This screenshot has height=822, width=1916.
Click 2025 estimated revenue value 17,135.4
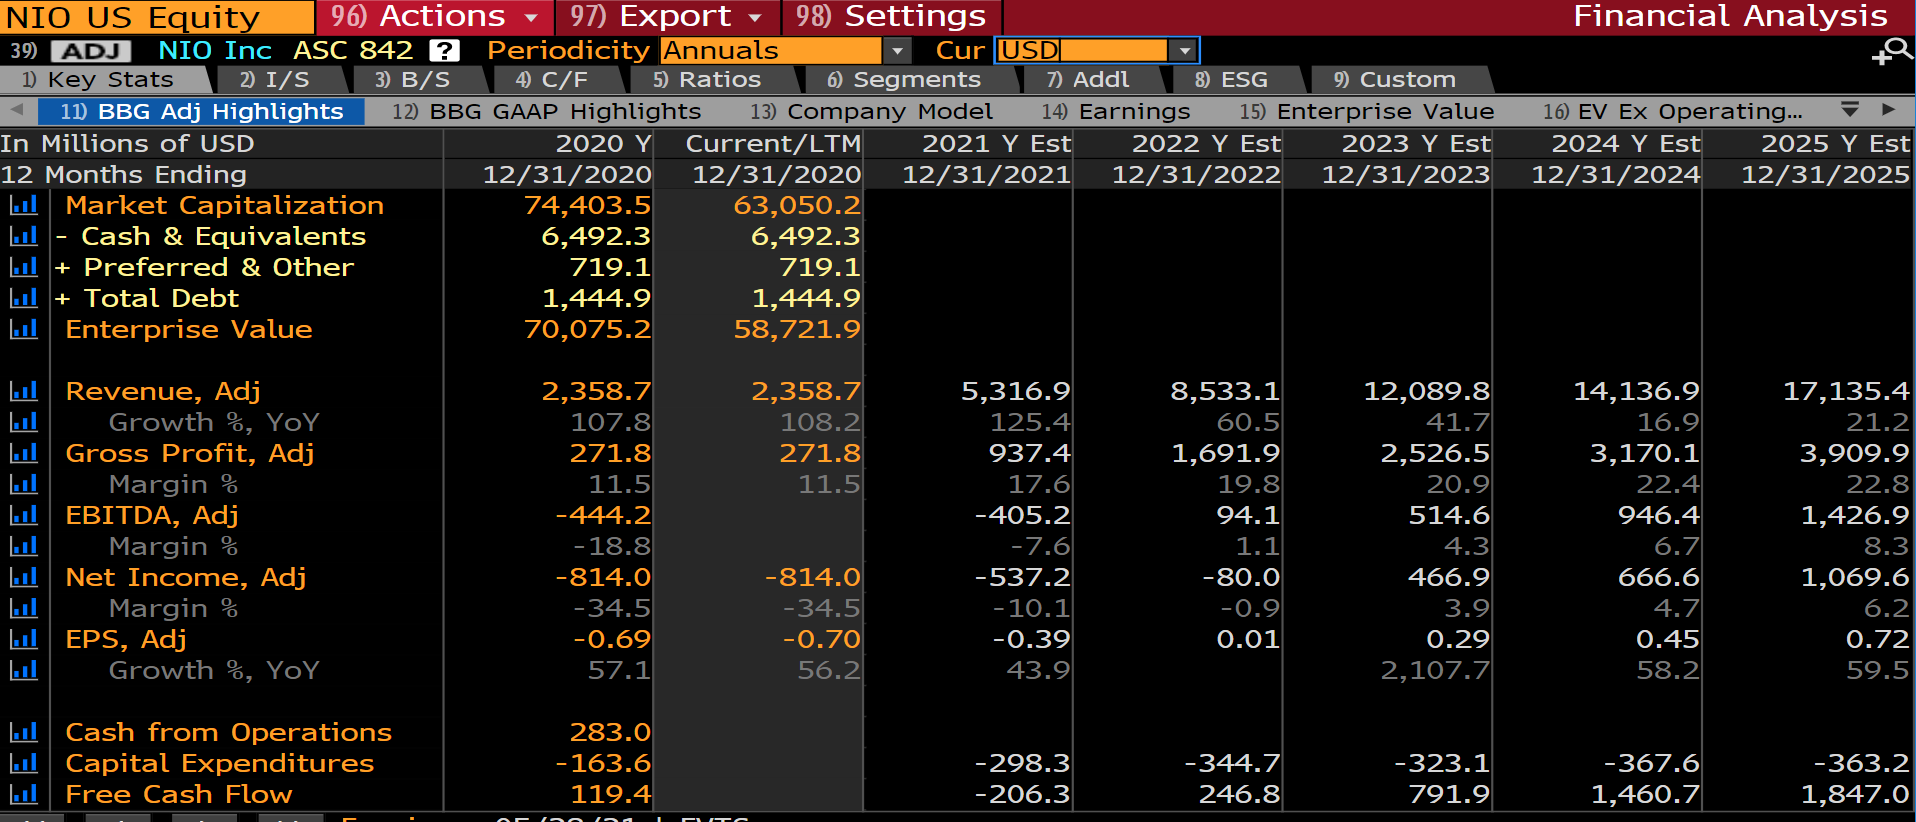(1846, 391)
